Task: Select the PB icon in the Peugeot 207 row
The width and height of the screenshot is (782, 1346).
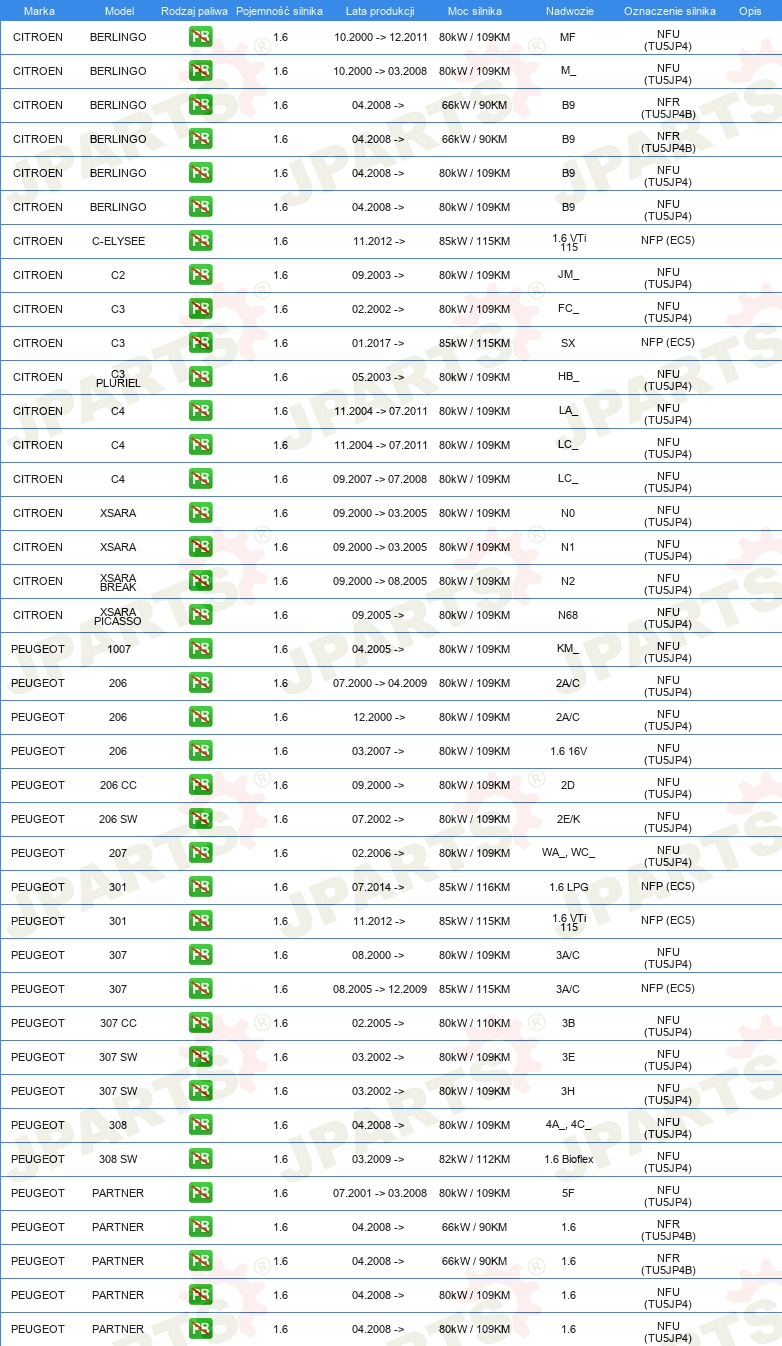Action: tap(200, 853)
